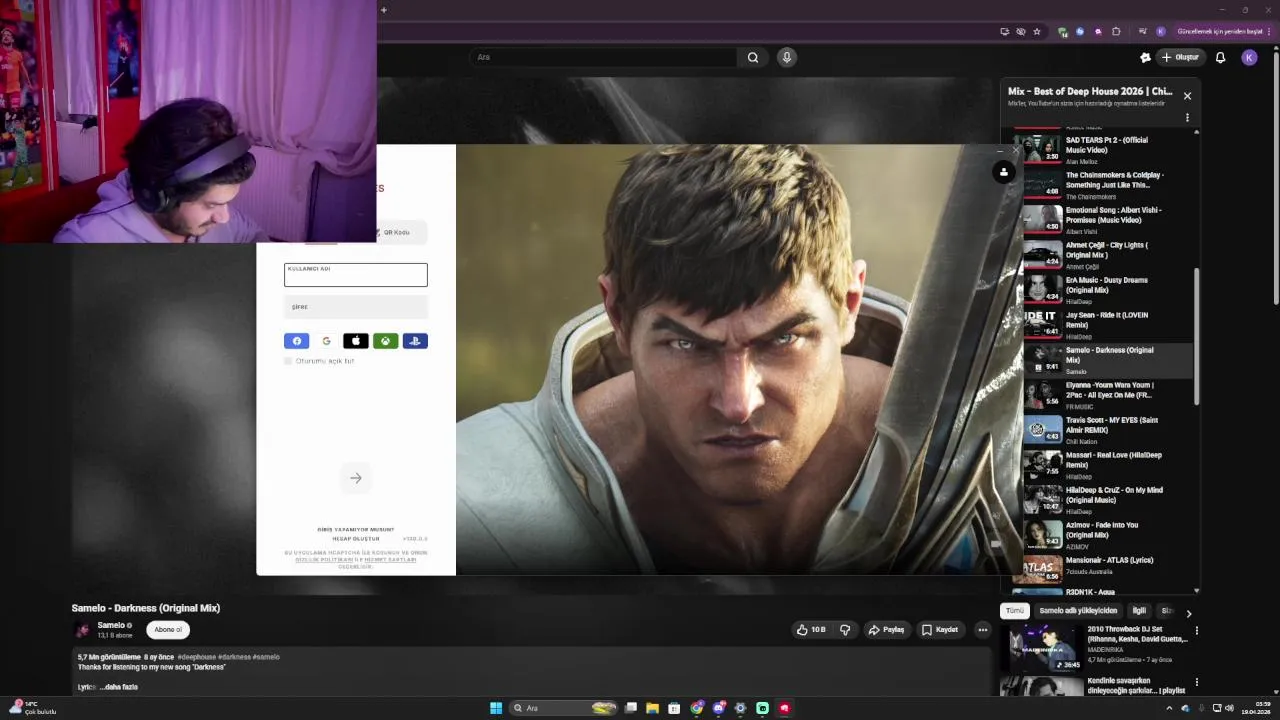
Task: Click into the YouTube 'Ara' search box
Action: pos(605,57)
